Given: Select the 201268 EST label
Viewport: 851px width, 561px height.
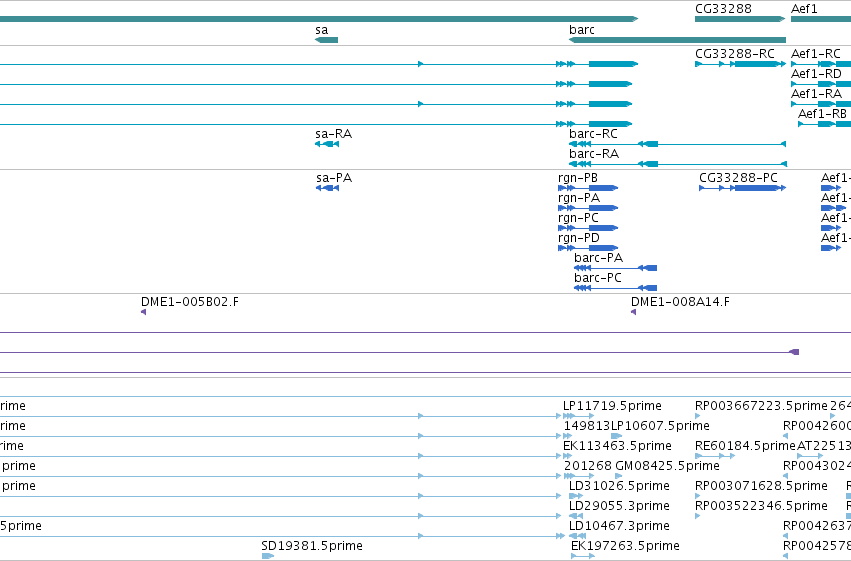Looking at the screenshot, I should click(587, 467).
